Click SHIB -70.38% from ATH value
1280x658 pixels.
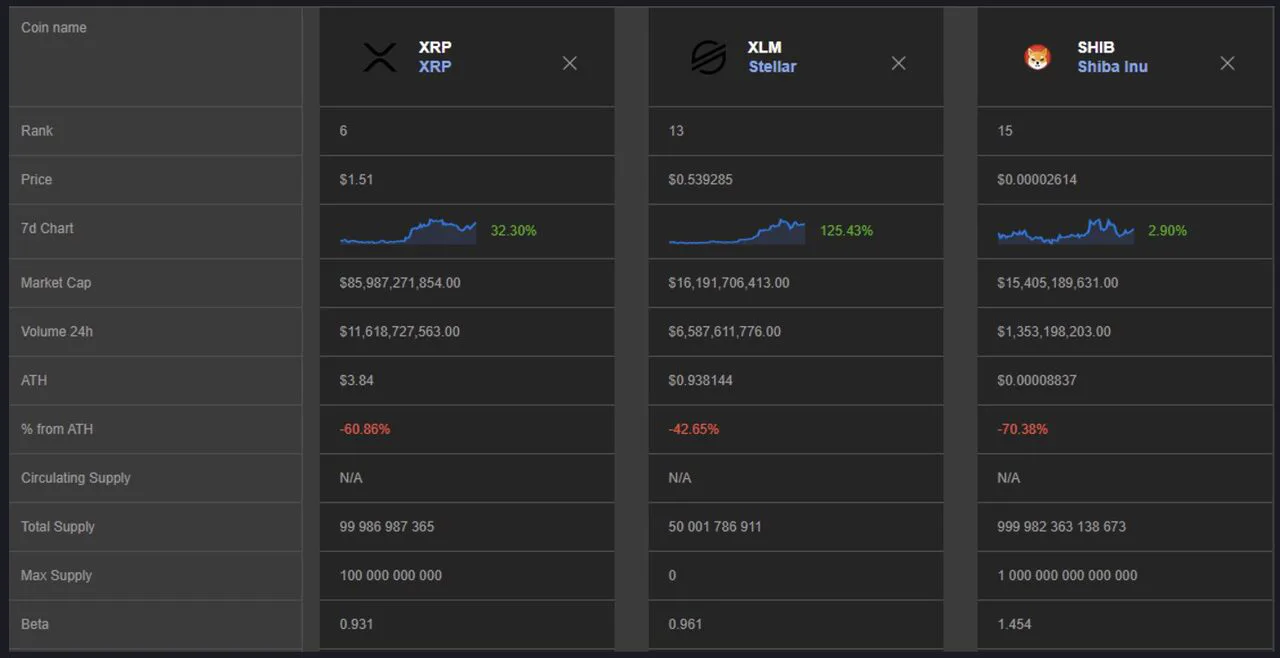pyautogui.click(x=1023, y=429)
